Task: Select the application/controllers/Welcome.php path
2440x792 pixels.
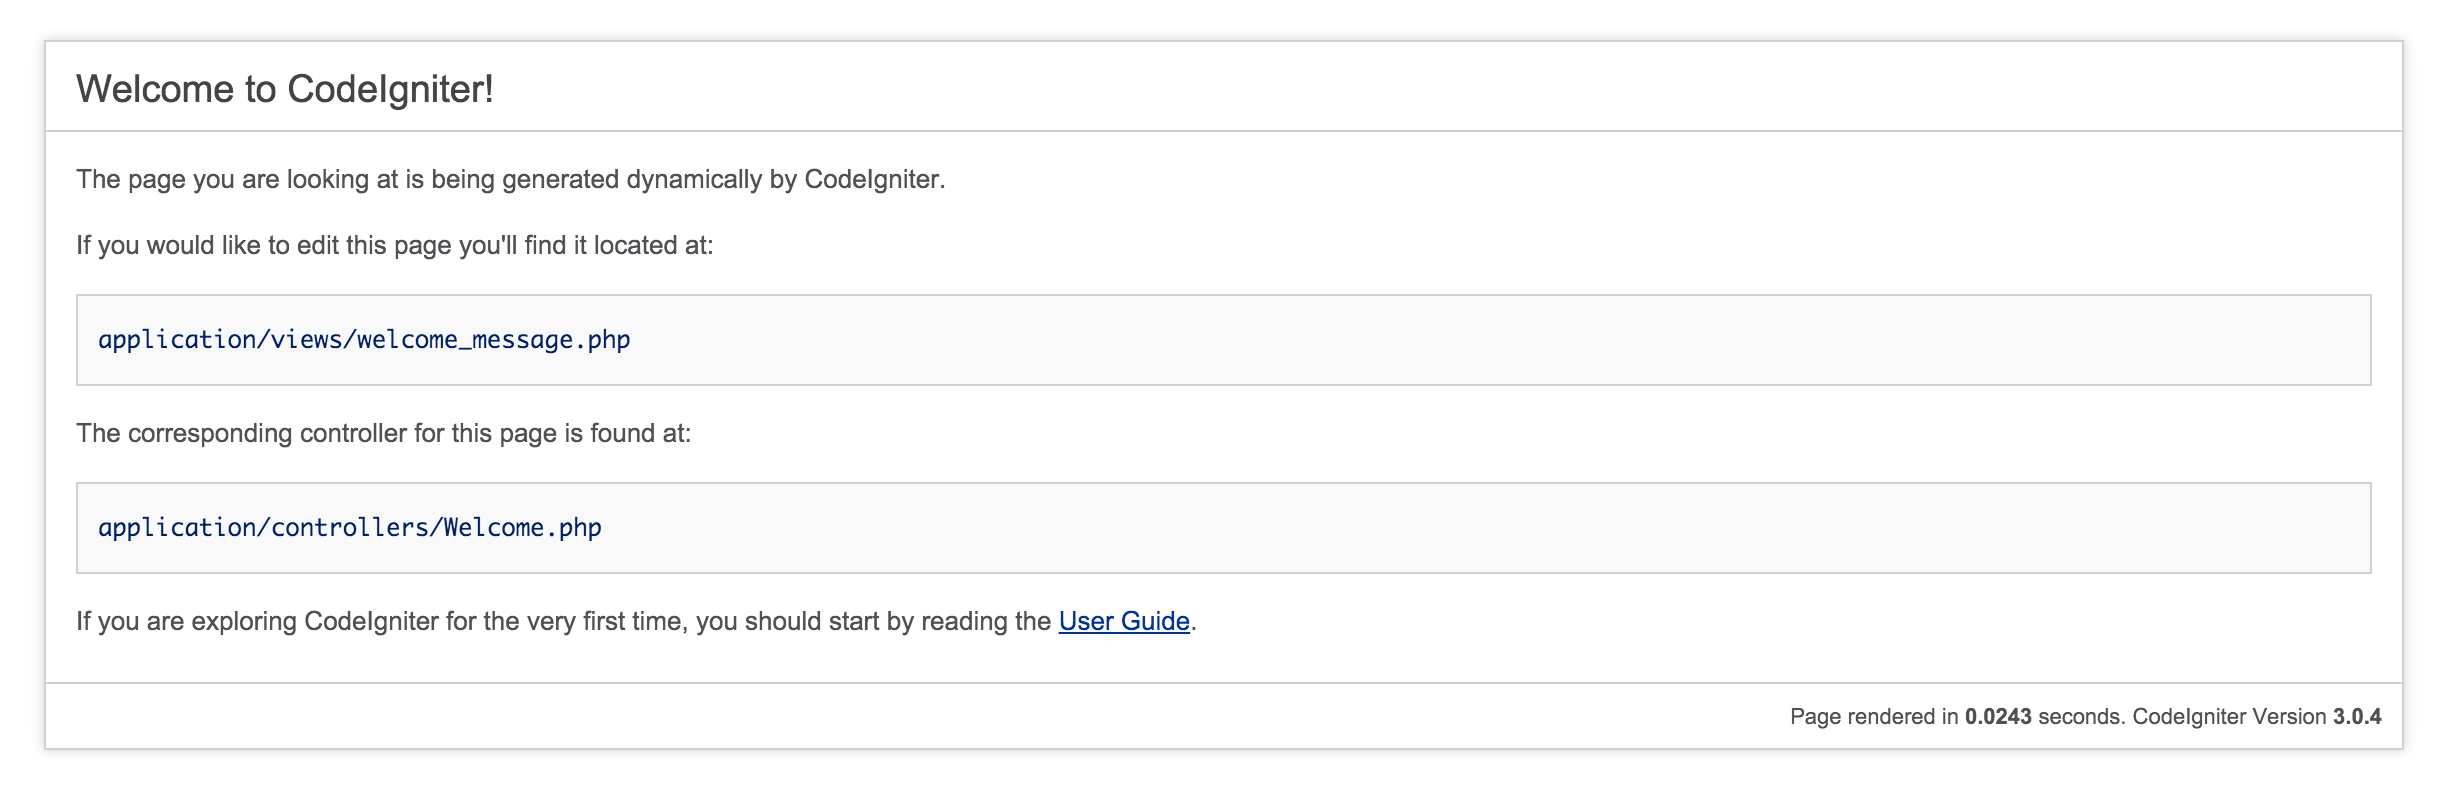Action: 350,528
